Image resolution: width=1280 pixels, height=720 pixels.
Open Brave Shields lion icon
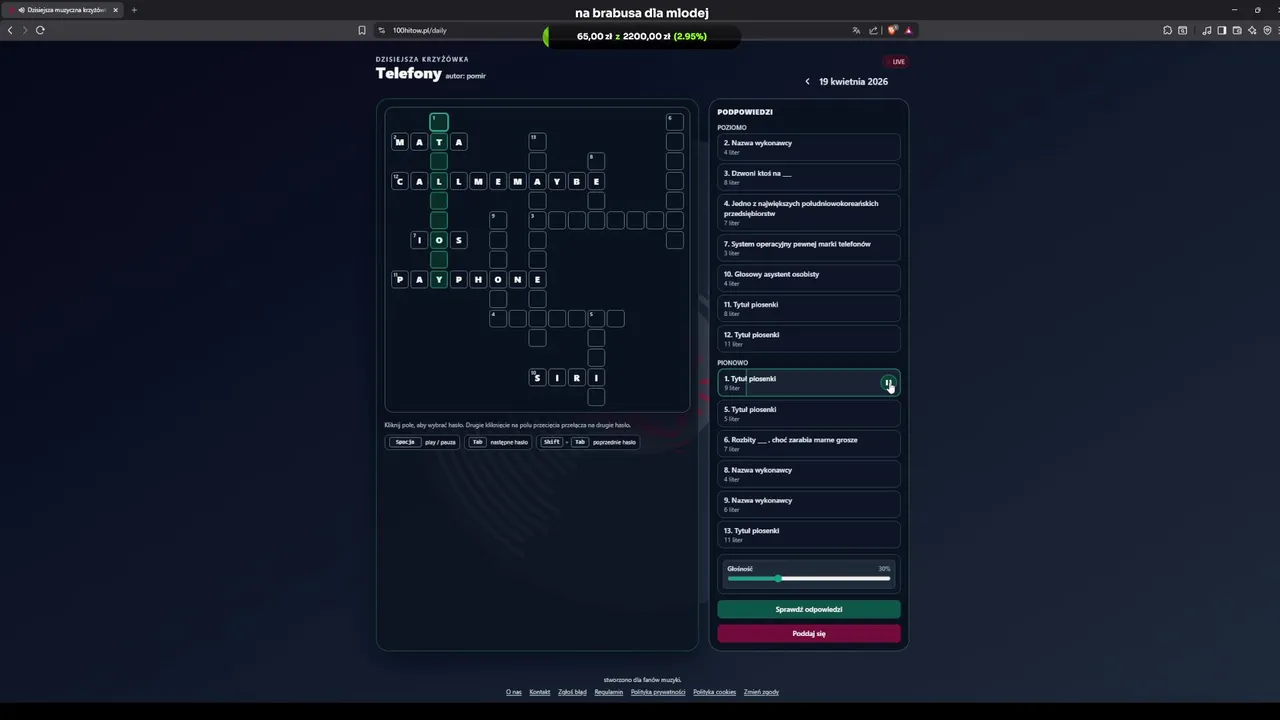891,30
